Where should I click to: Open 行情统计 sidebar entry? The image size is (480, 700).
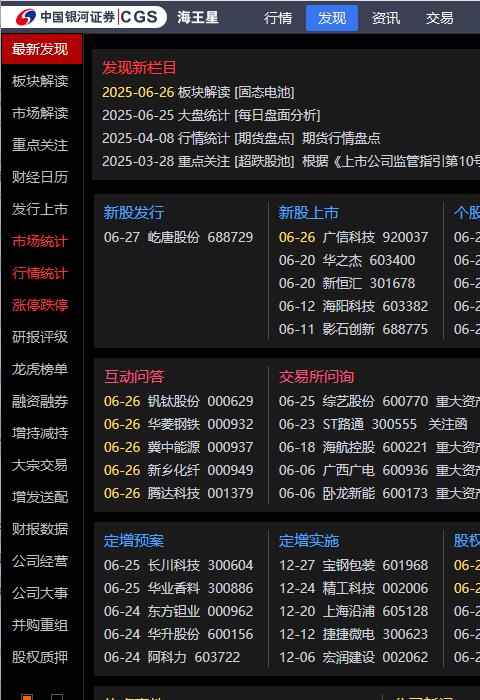tap(40, 273)
